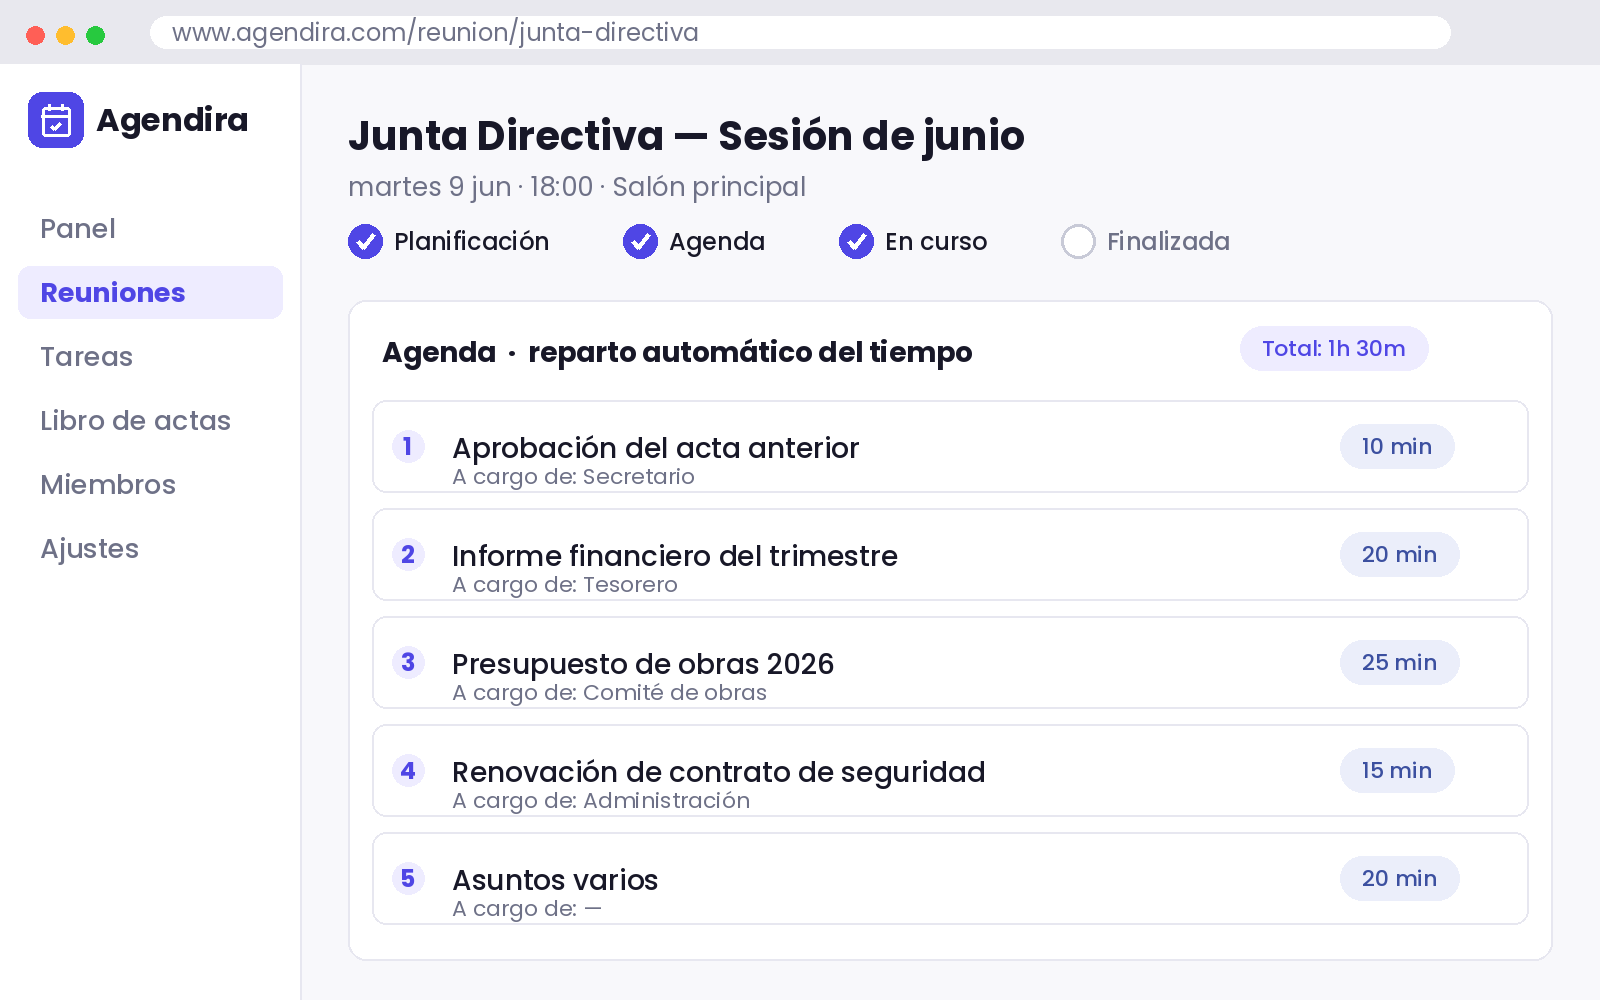
Task: Click the date line 'martes 9 jun · 18:00'
Action: 470,187
